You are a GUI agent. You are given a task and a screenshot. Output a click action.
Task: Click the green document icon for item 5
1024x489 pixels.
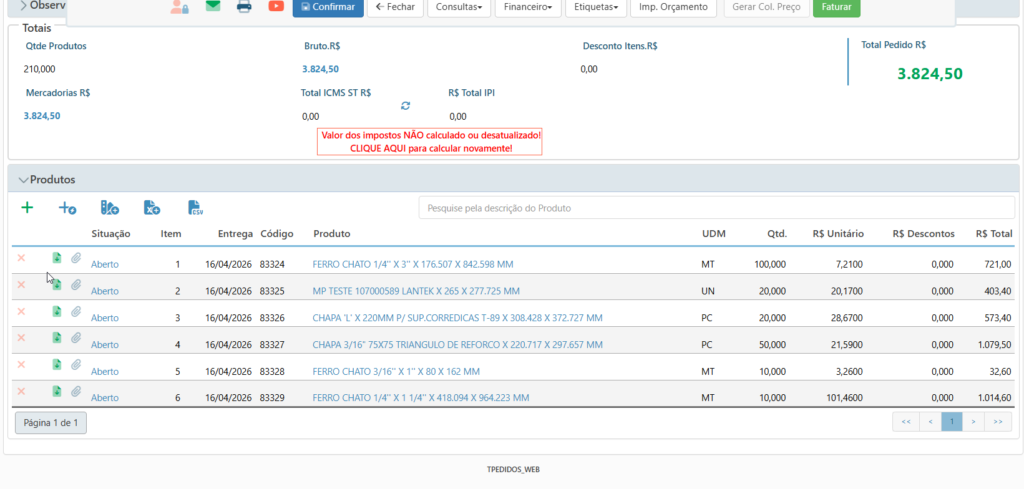tap(57, 364)
